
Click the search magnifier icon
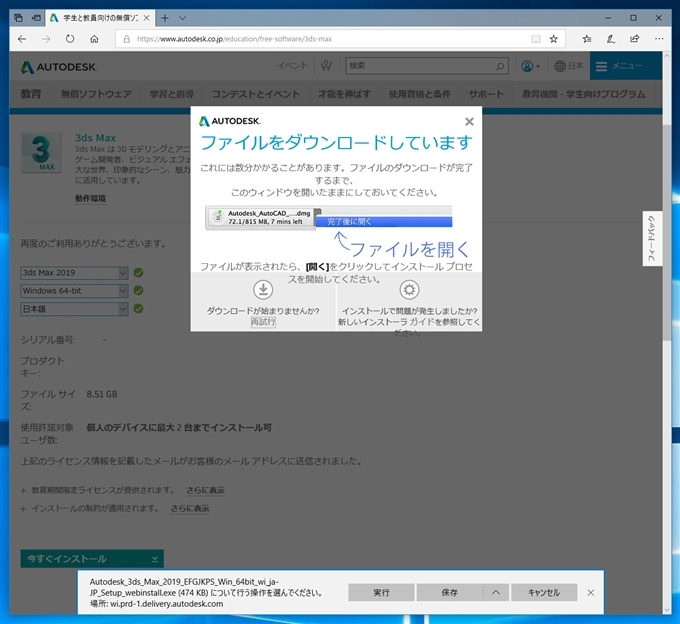[500, 66]
